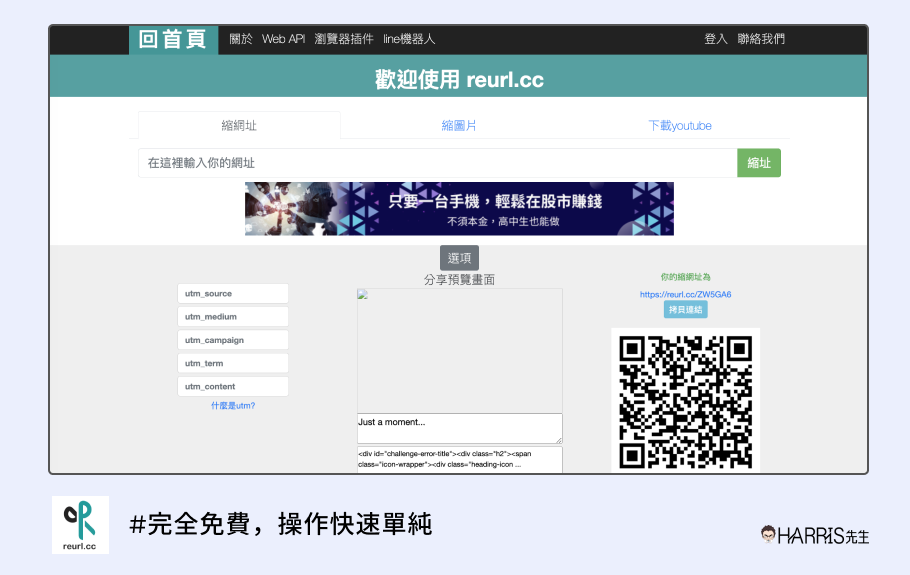The width and height of the screenshot is (910, 575).
Task: Edit the 'Just a moment...' title box
Action: [x=460, y=429]
